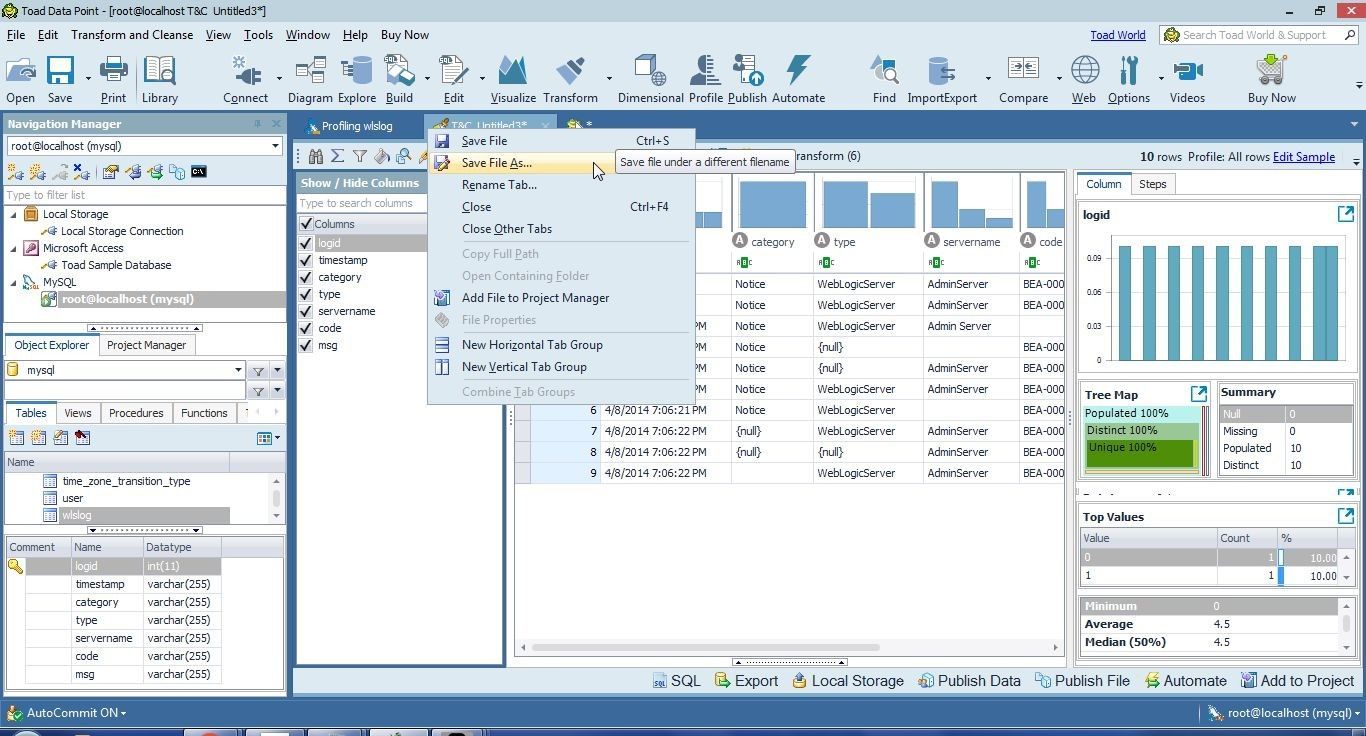1366x736 pixels.
Task: Toggle the Columns select-all checkbox
Action: coord(306,224)
